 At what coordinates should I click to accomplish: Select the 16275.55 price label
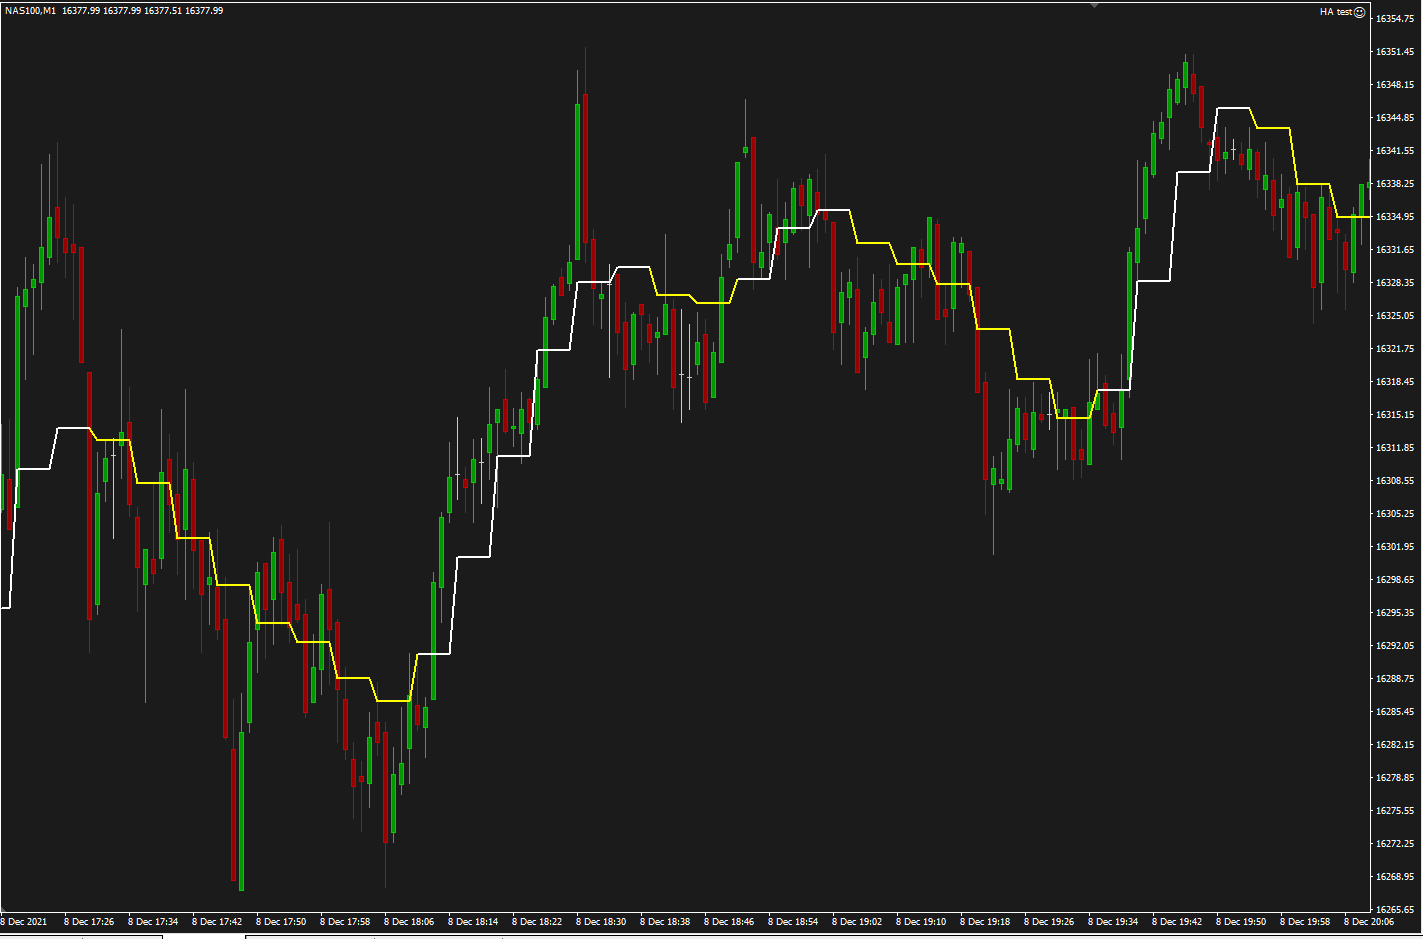(x=1395, y=811)
